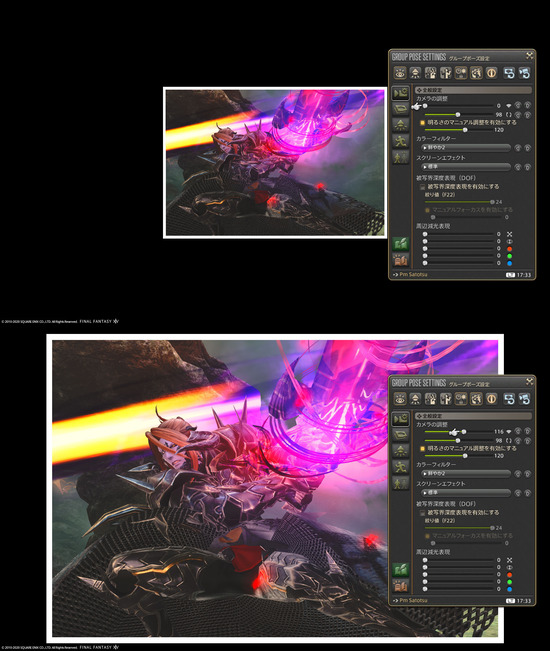Toggle the eye gaze icon in upper Group Pose panel

click(x=400, y=73)
